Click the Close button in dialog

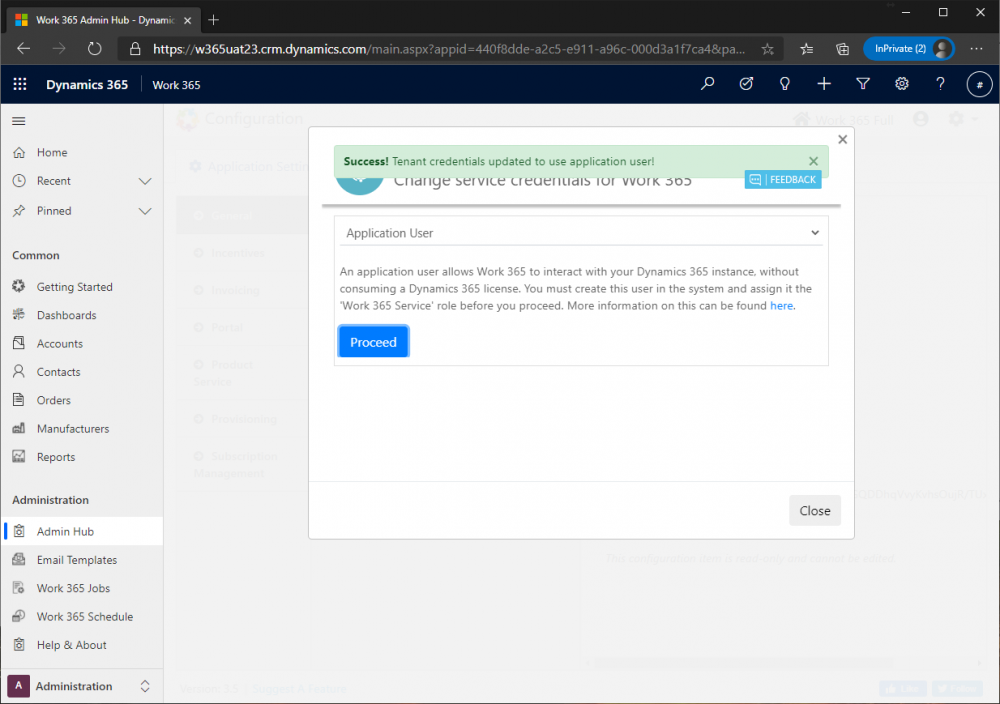tap(814, 511)
